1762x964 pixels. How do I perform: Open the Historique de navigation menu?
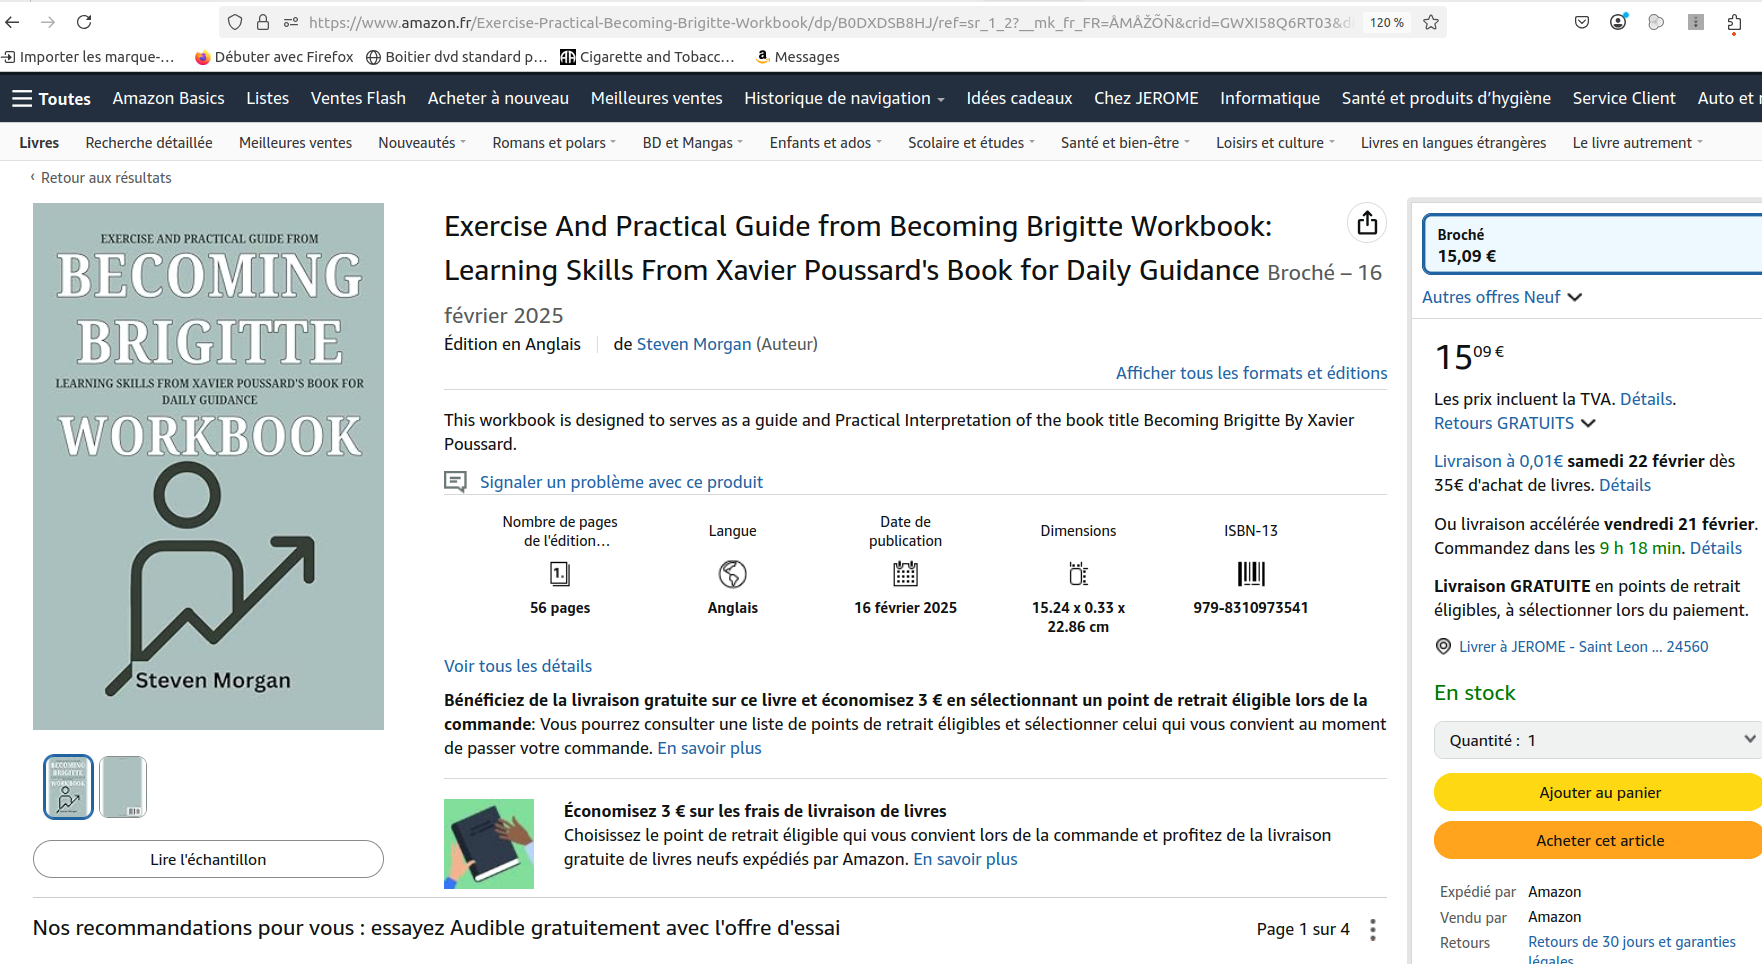(844, 98)
